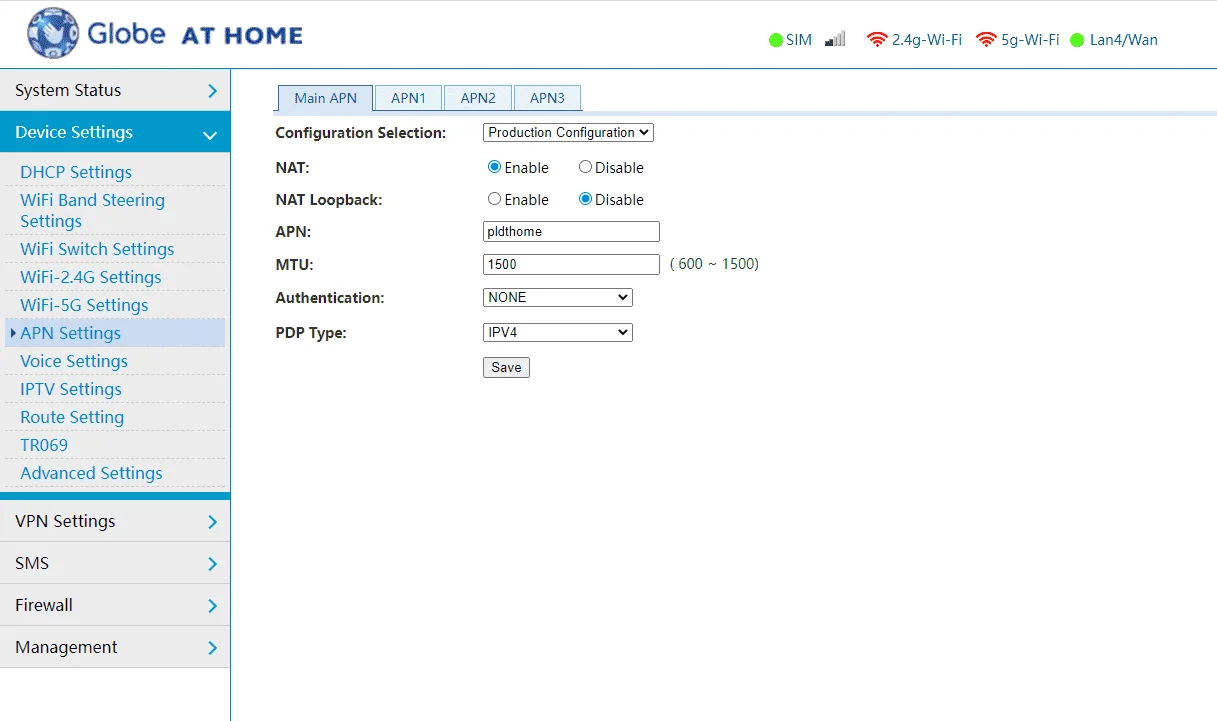Screen dimensions: 1217x721
Task: Switch to the APN2 tab
Action: [x=478, y=98]
